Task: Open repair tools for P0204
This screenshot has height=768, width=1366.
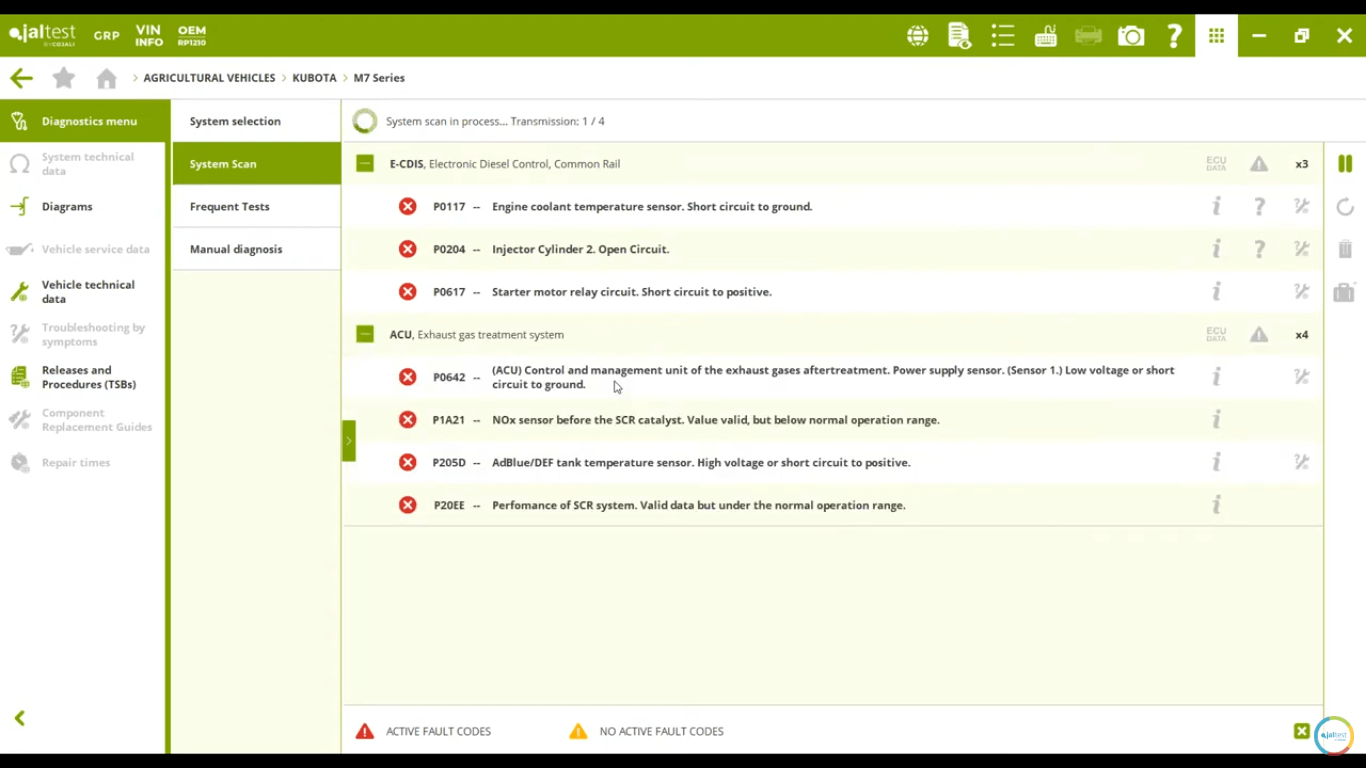Action: (x=1301, y=249)
